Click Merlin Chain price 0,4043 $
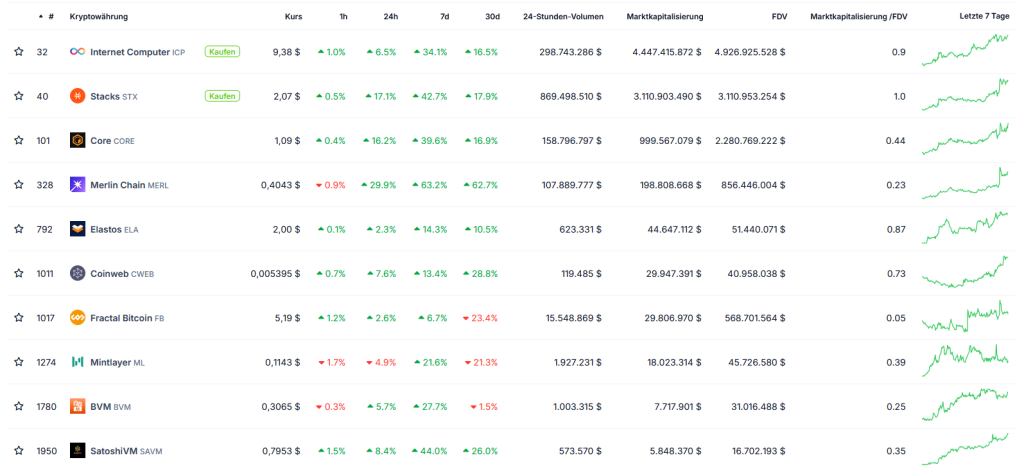This screenshot has width=1024, height=469. pyautogui.click(x=281, y=185)
